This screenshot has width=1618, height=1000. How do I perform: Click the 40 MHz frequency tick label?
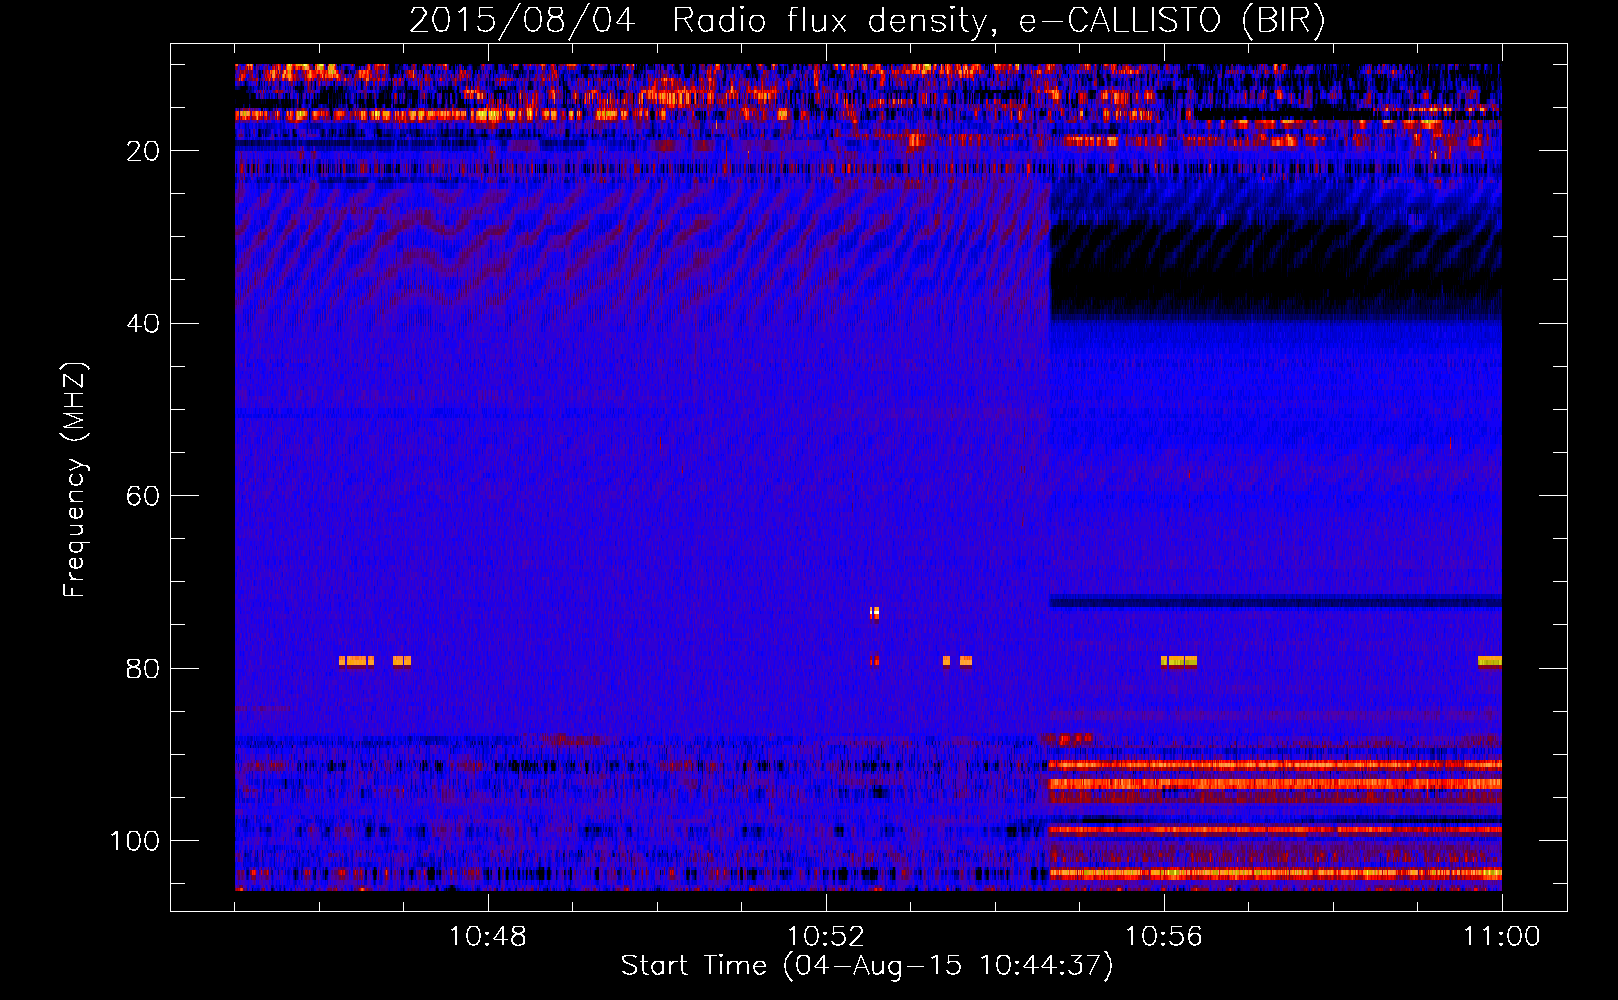pyautogui.click(x=143, y=324)
